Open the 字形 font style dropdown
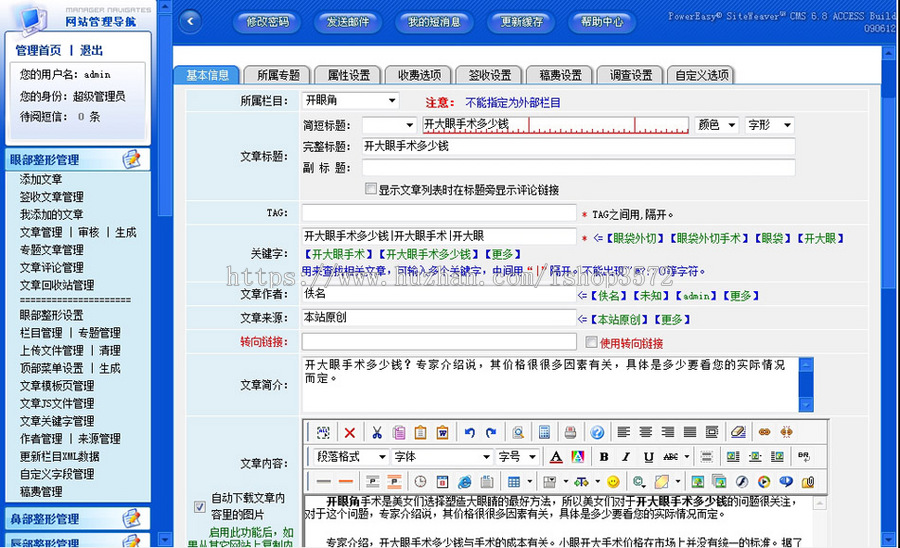This screenshot has height=548, width=900. 770,125
